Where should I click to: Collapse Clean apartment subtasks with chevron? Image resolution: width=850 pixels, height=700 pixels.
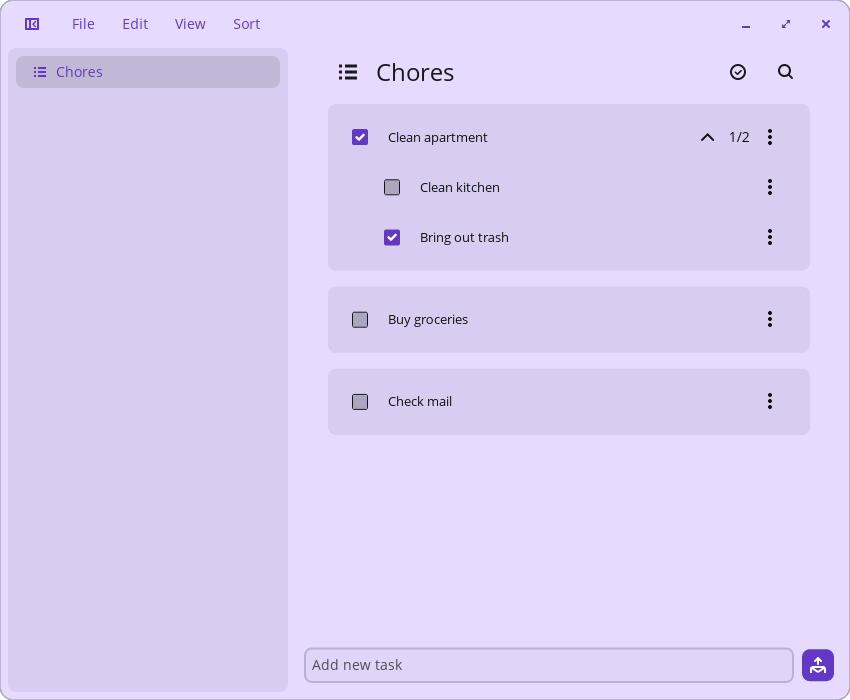pyautogui.click(x=707, y=138)
